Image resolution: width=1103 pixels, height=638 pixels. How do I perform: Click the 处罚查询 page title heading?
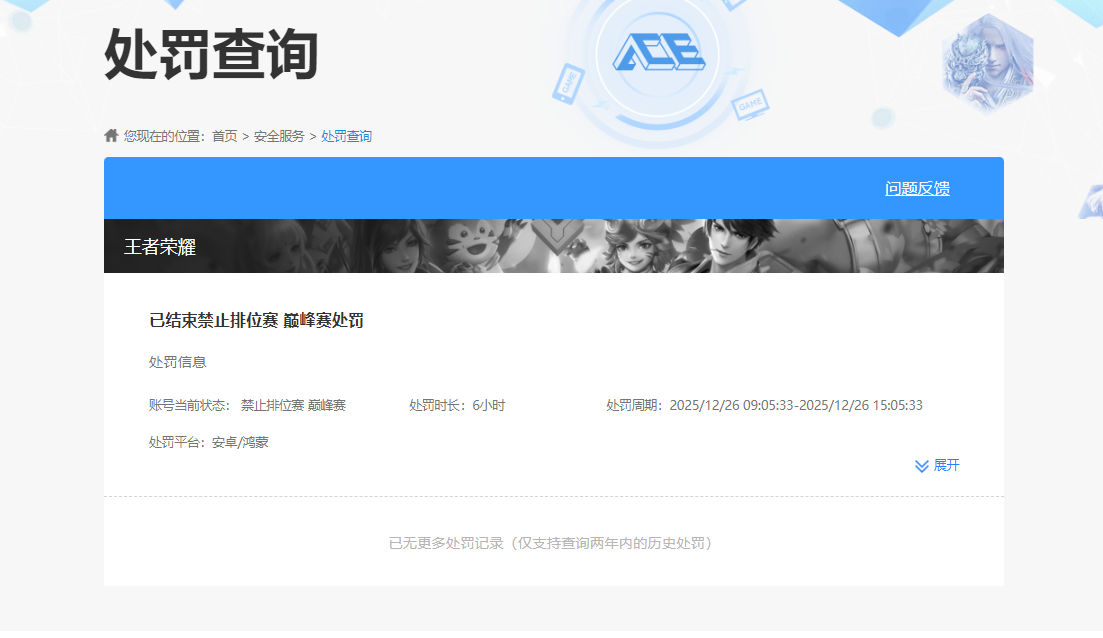click(x=199, y=55)
